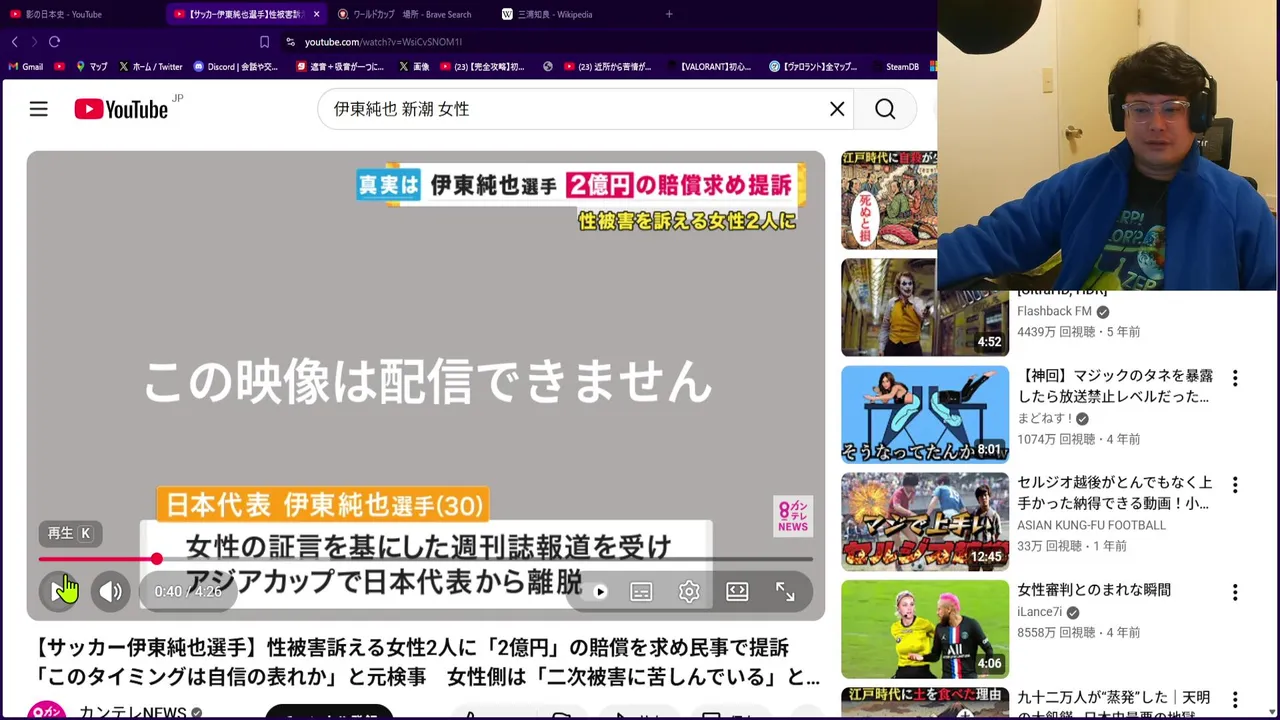Mute the video with speaker icon
The width and height of the screenshot is (1280, 720).
[111, 591]
